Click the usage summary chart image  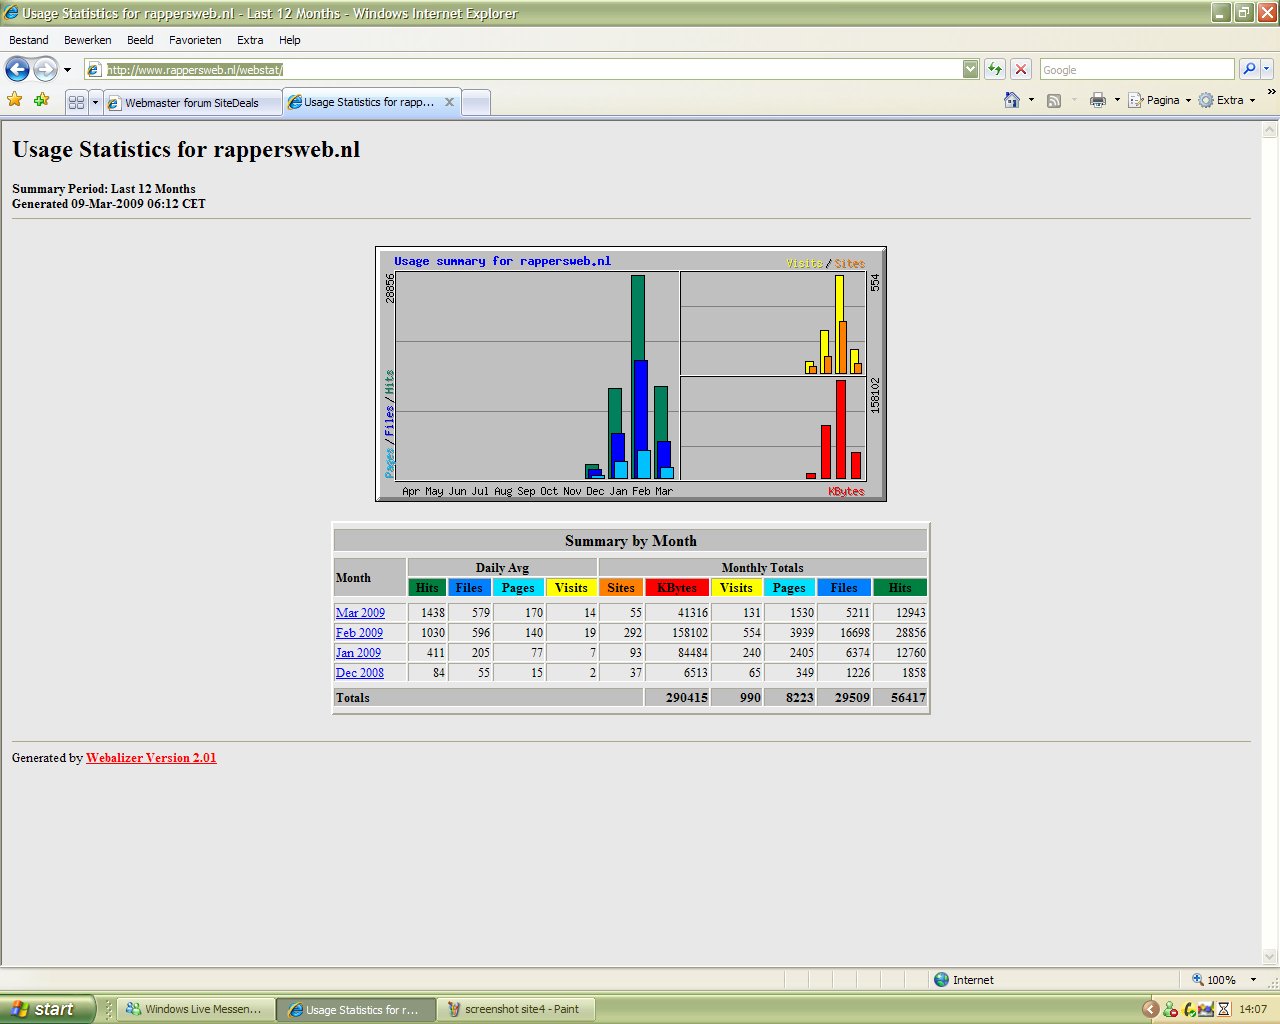click(x=631, y=374)
